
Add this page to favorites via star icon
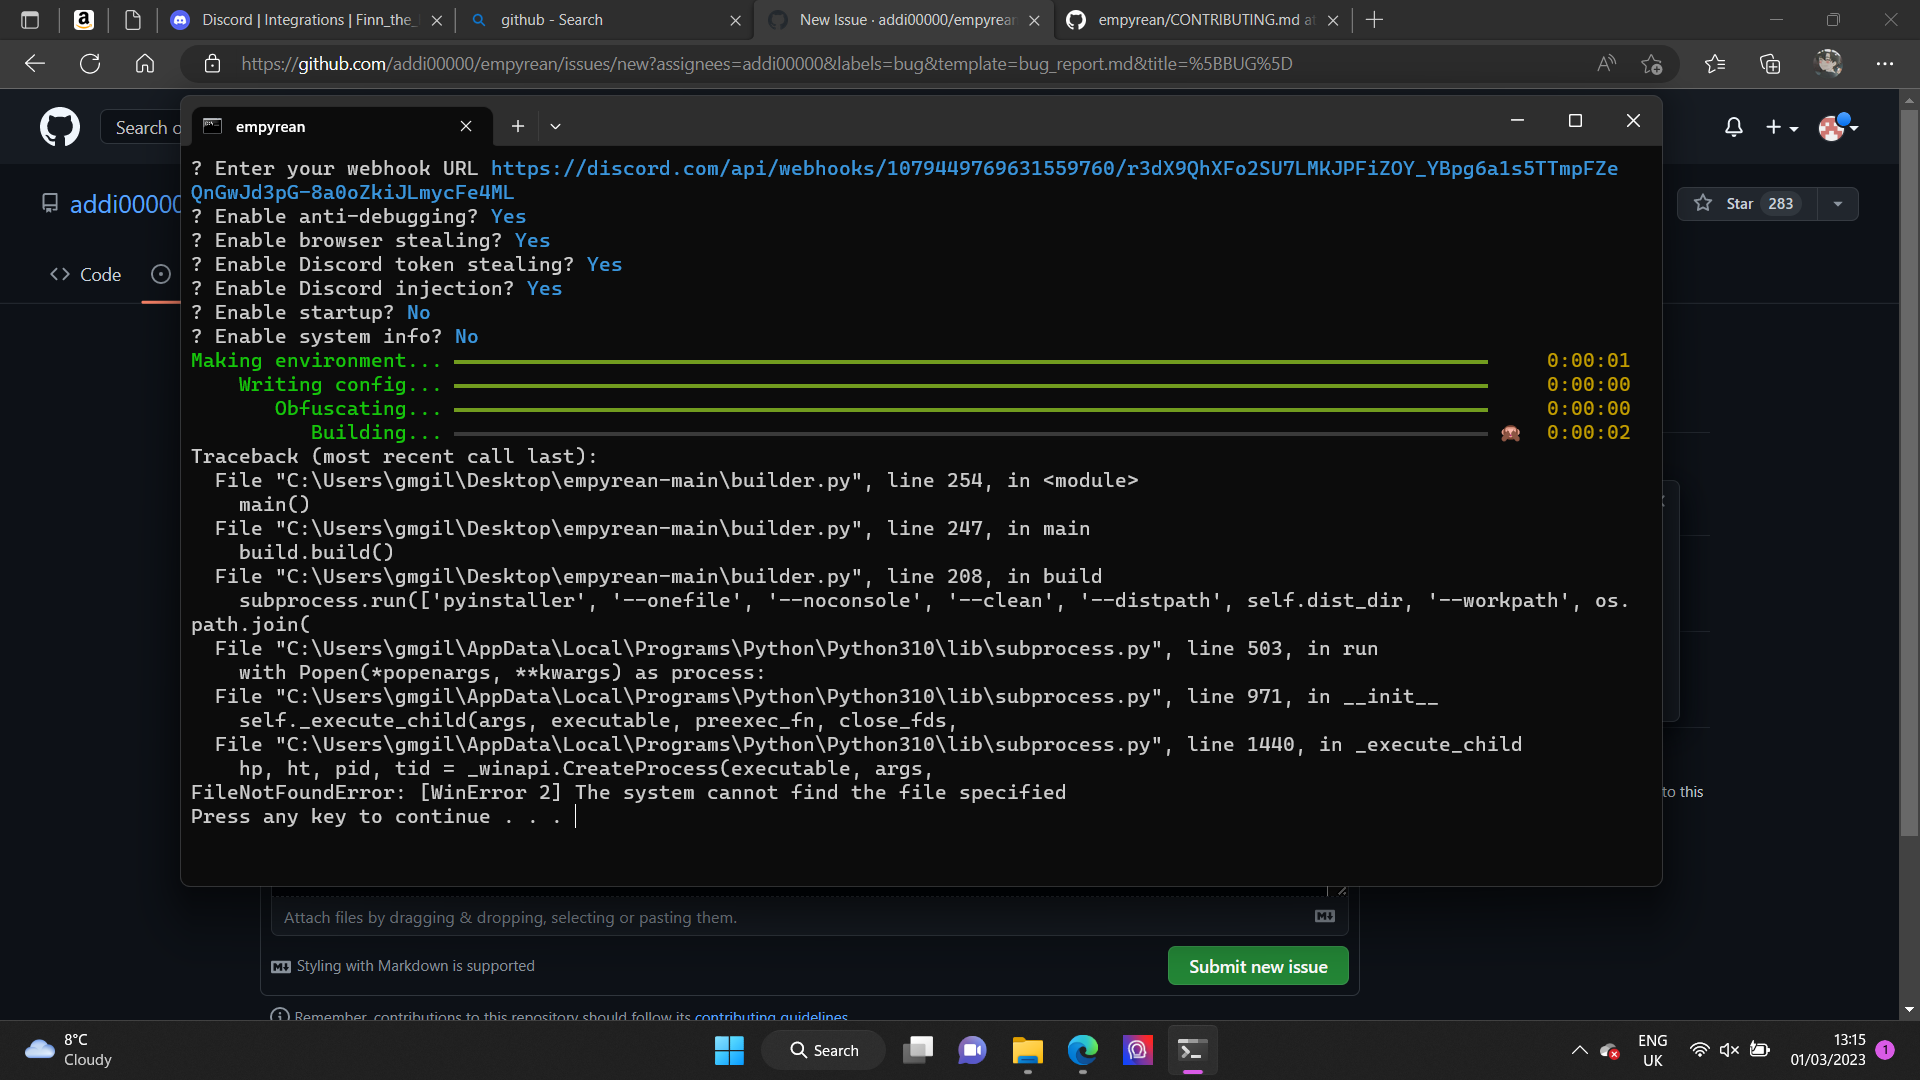[1652, 63]
